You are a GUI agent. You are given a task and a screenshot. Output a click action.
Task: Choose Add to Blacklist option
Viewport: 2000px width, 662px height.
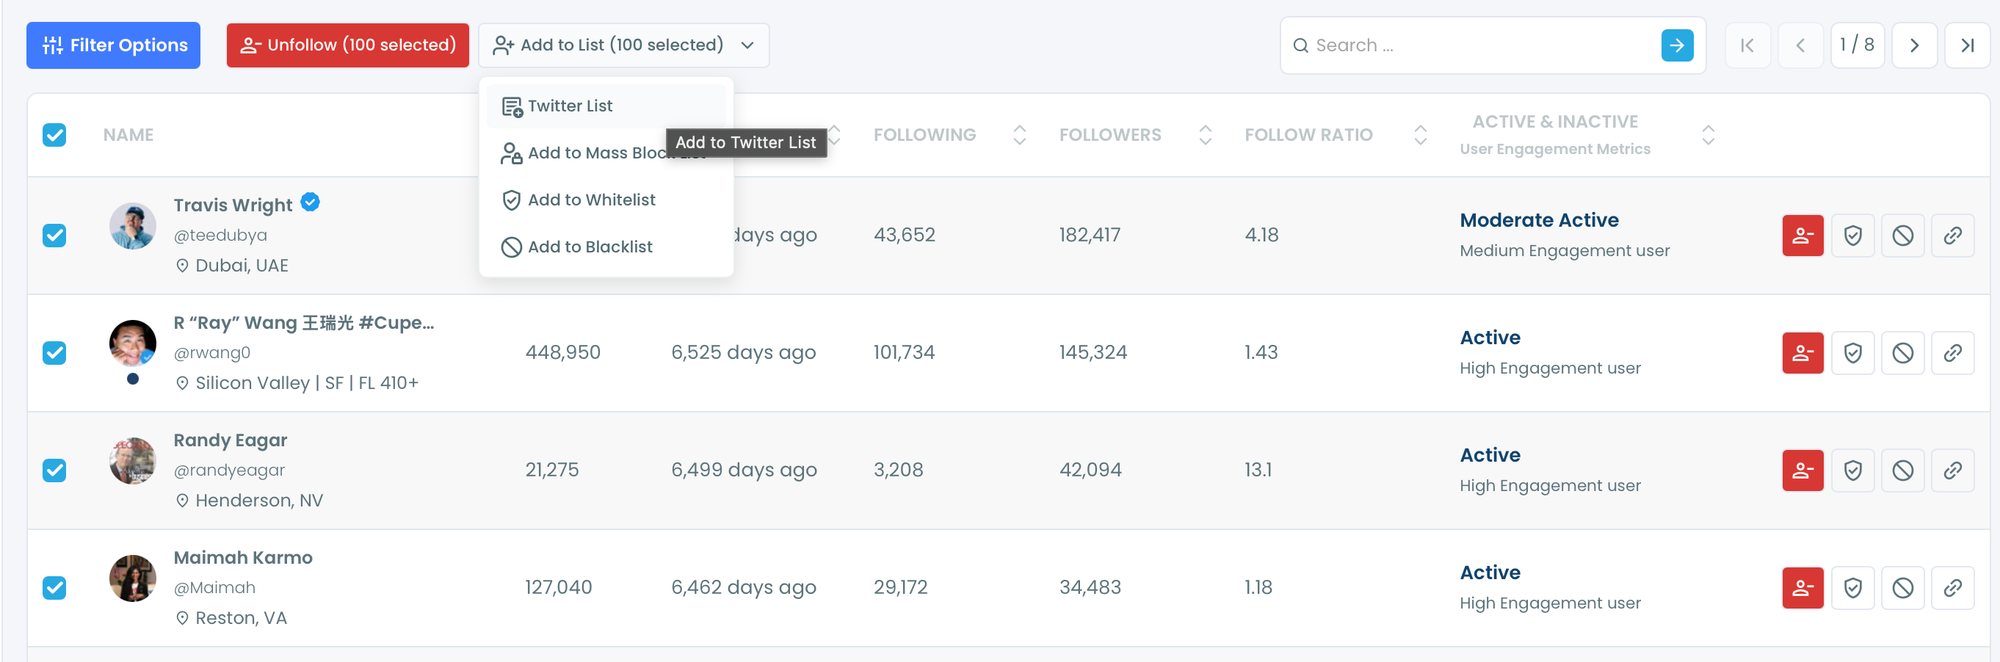point(590,247)
